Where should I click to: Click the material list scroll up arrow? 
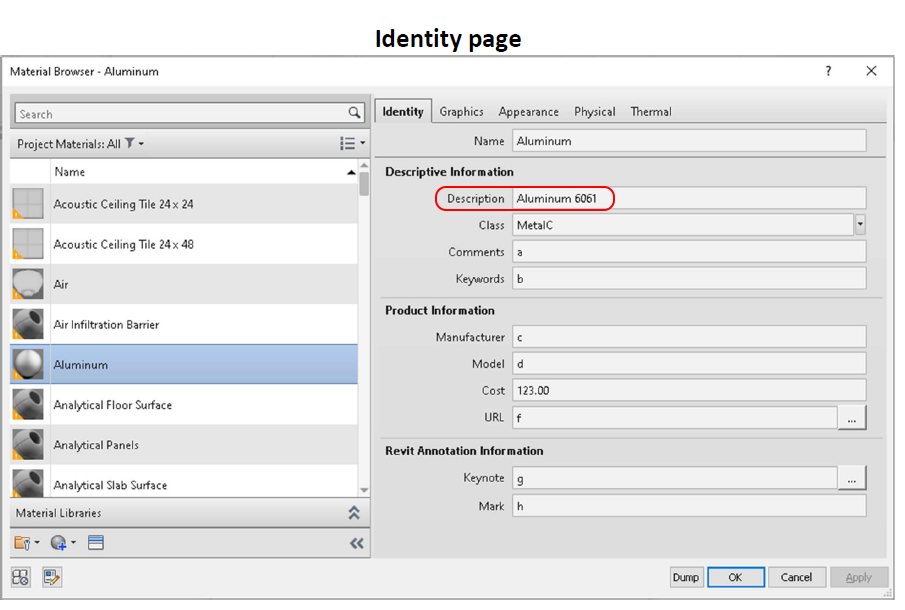pyautogui.click(x=364, y=166)
